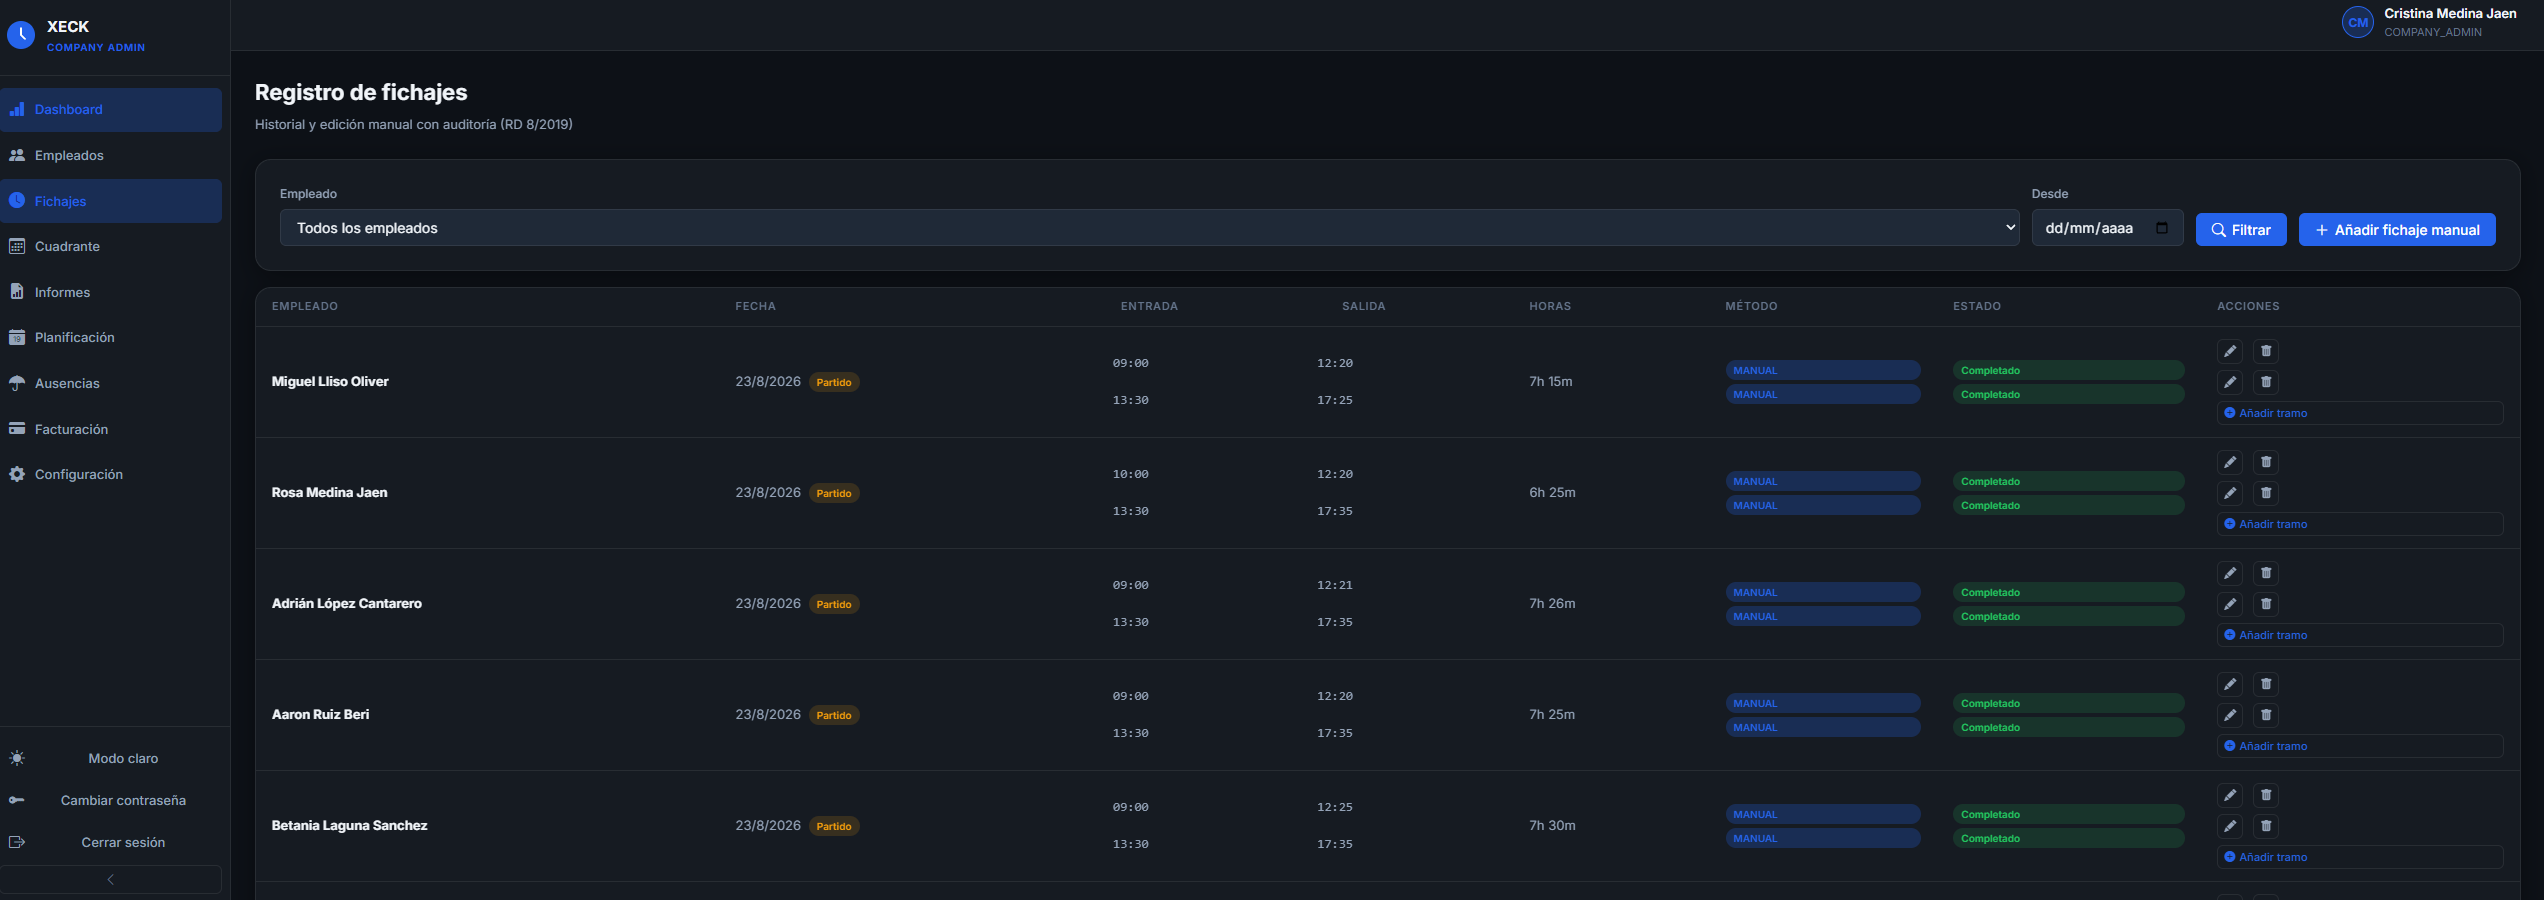Viewport: 2544px width, 900px height.
Task: Add a tramo for Miguel Lliso Oliver
Action: (x=2360, y=413)
